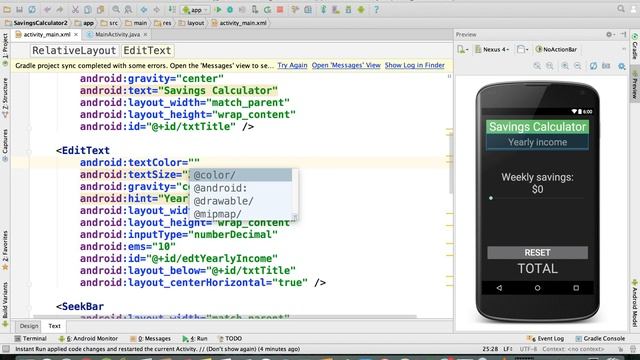640x360 pixels.
Task: Open the Gradle Console
Action: click(600, 339)
